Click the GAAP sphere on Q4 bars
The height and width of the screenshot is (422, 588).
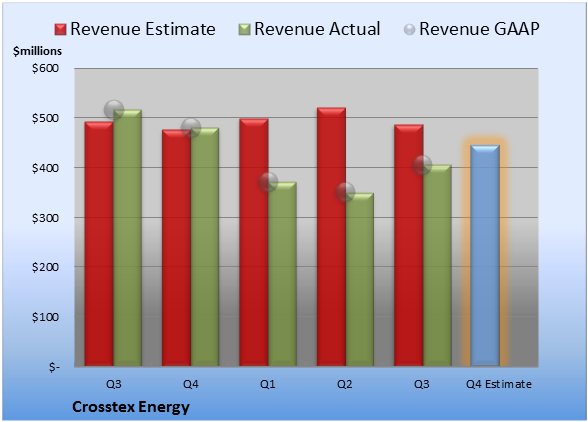coord(191,128)
